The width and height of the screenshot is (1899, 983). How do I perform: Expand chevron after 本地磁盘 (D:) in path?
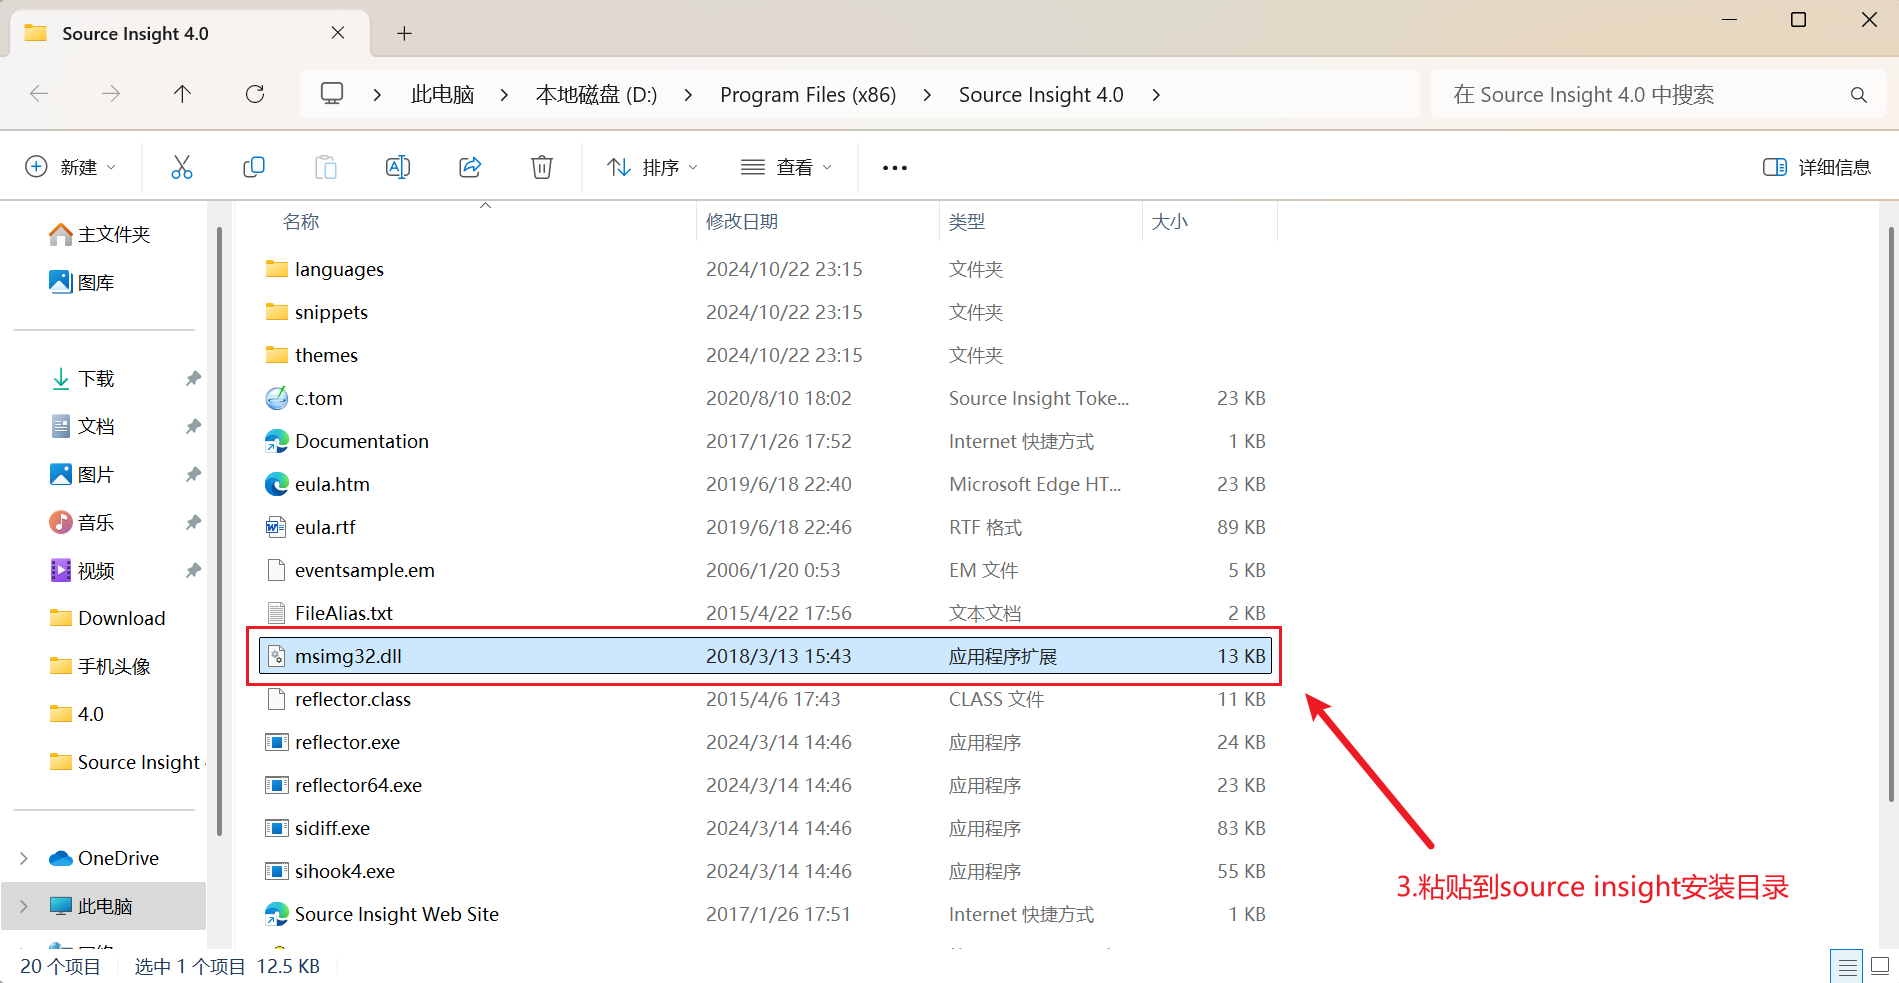click(688, 95)
